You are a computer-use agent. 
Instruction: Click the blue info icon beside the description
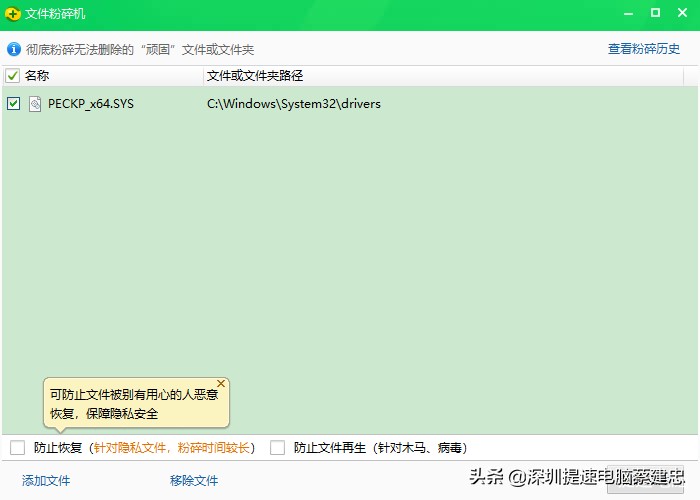[14, 49]
